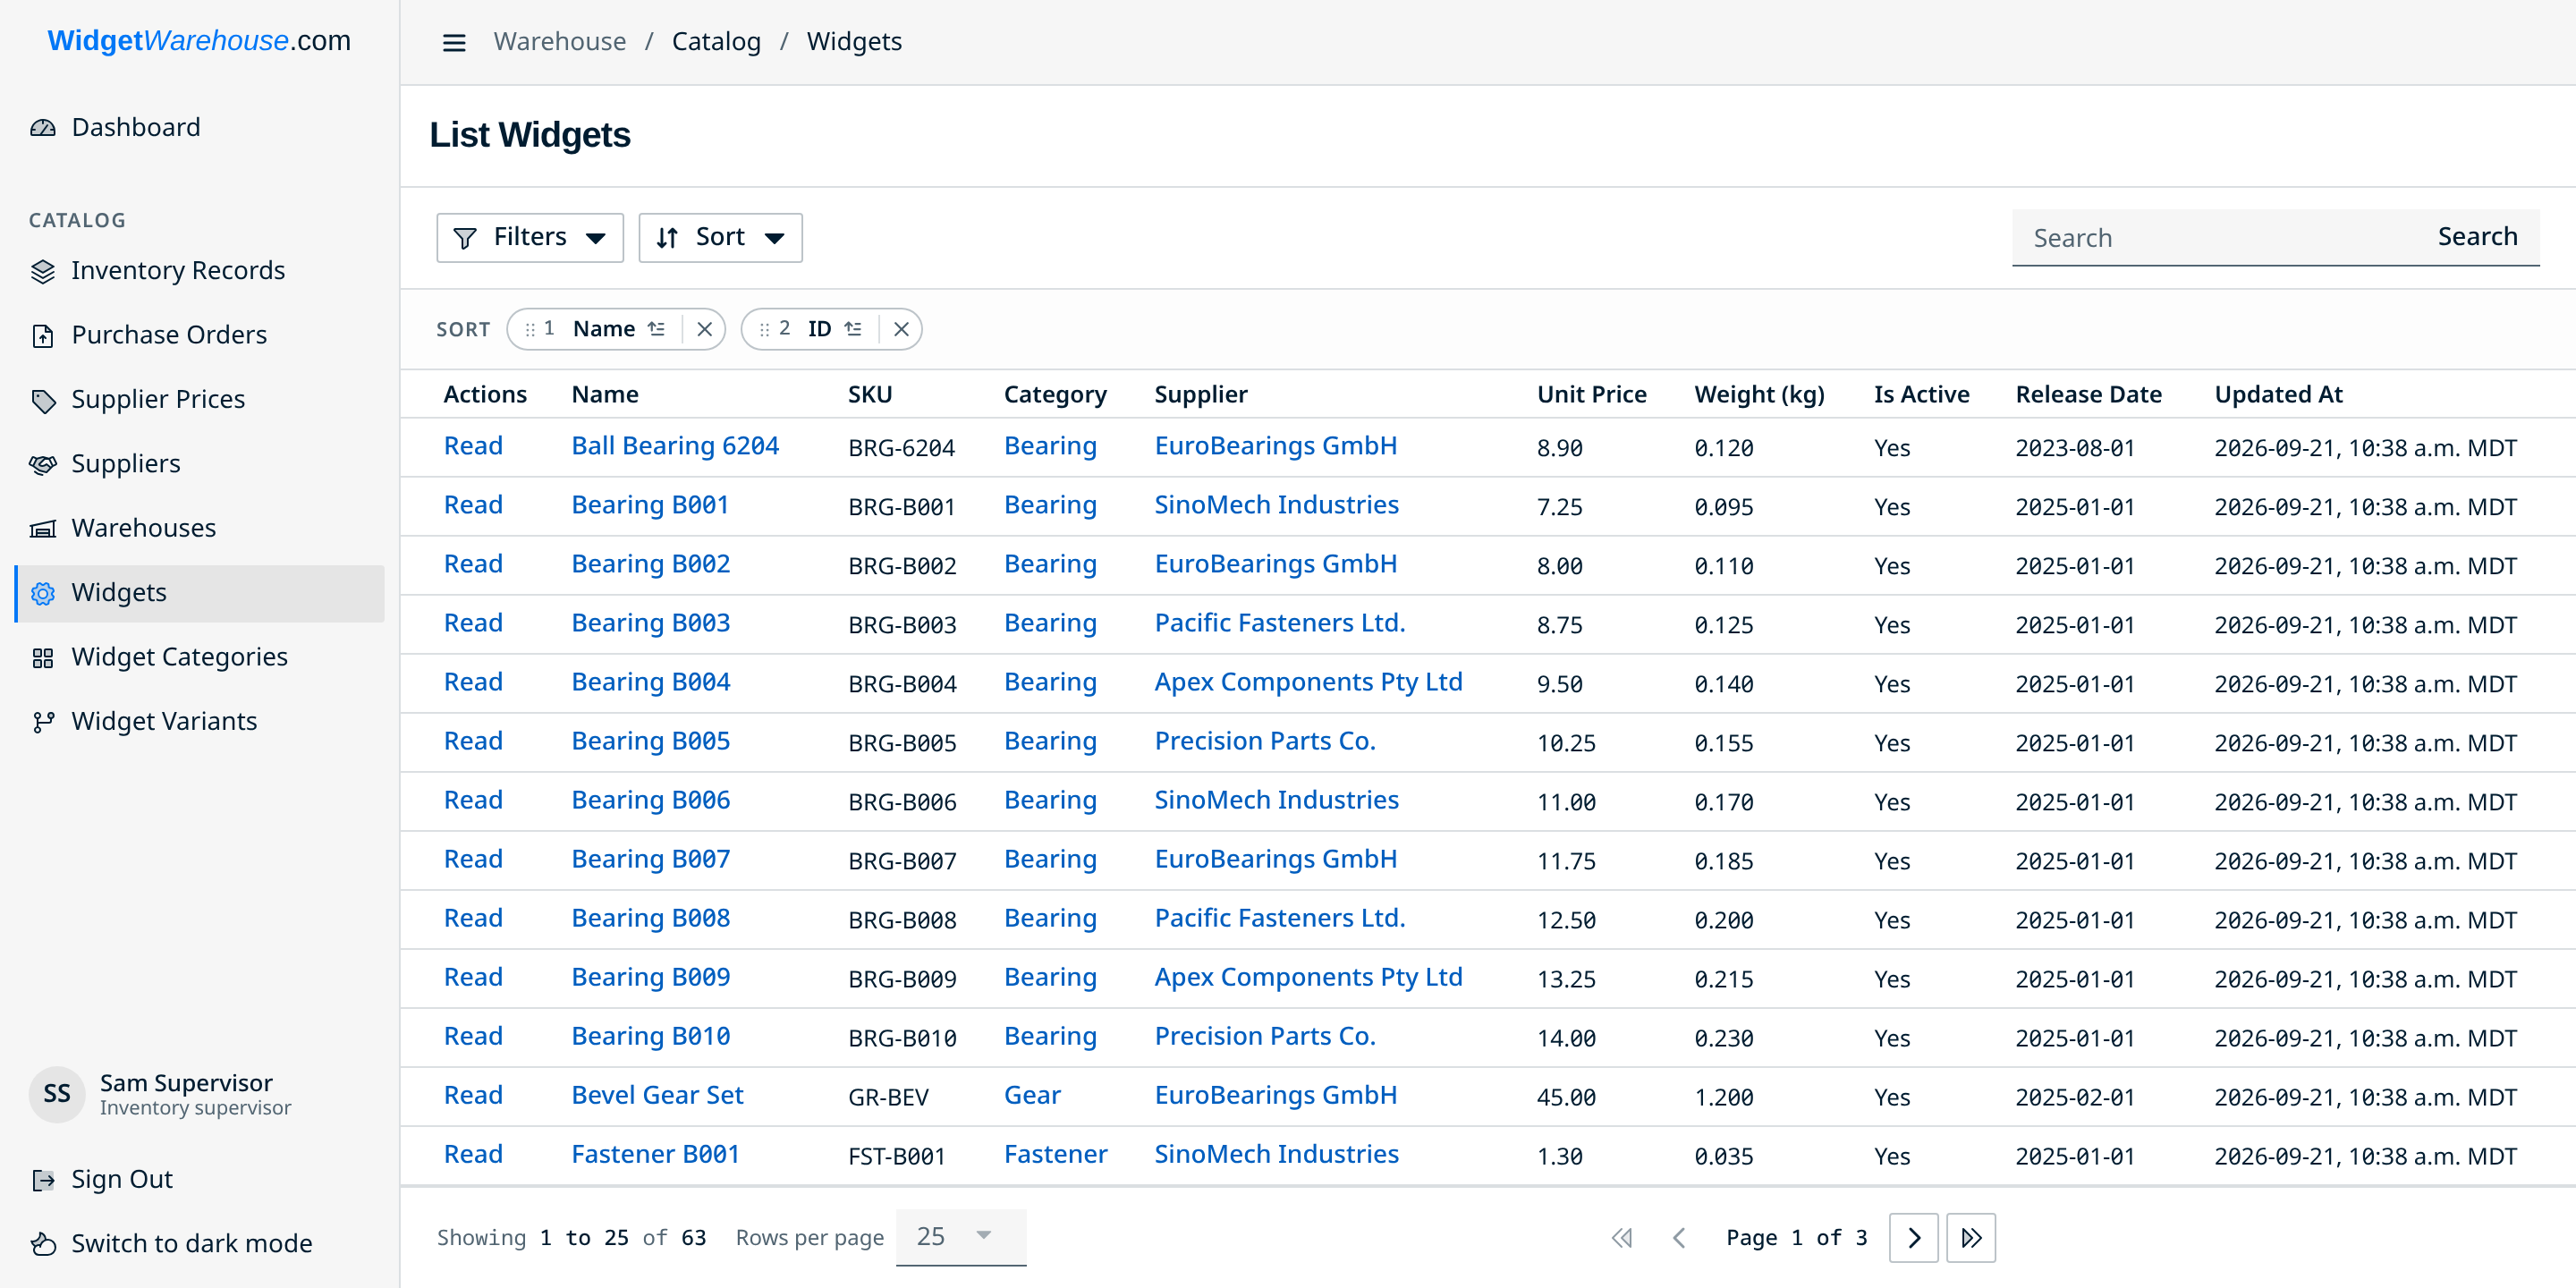Click the Widgets gear icon

(x=43, y=593)
